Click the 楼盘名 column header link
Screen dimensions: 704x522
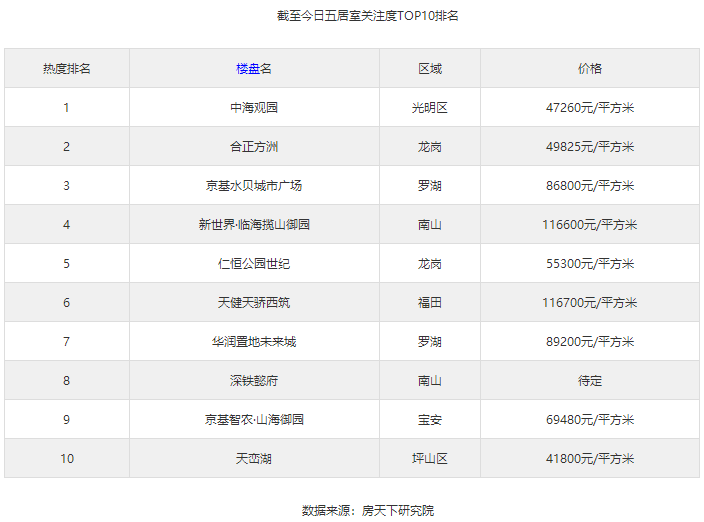coord(254,68)
